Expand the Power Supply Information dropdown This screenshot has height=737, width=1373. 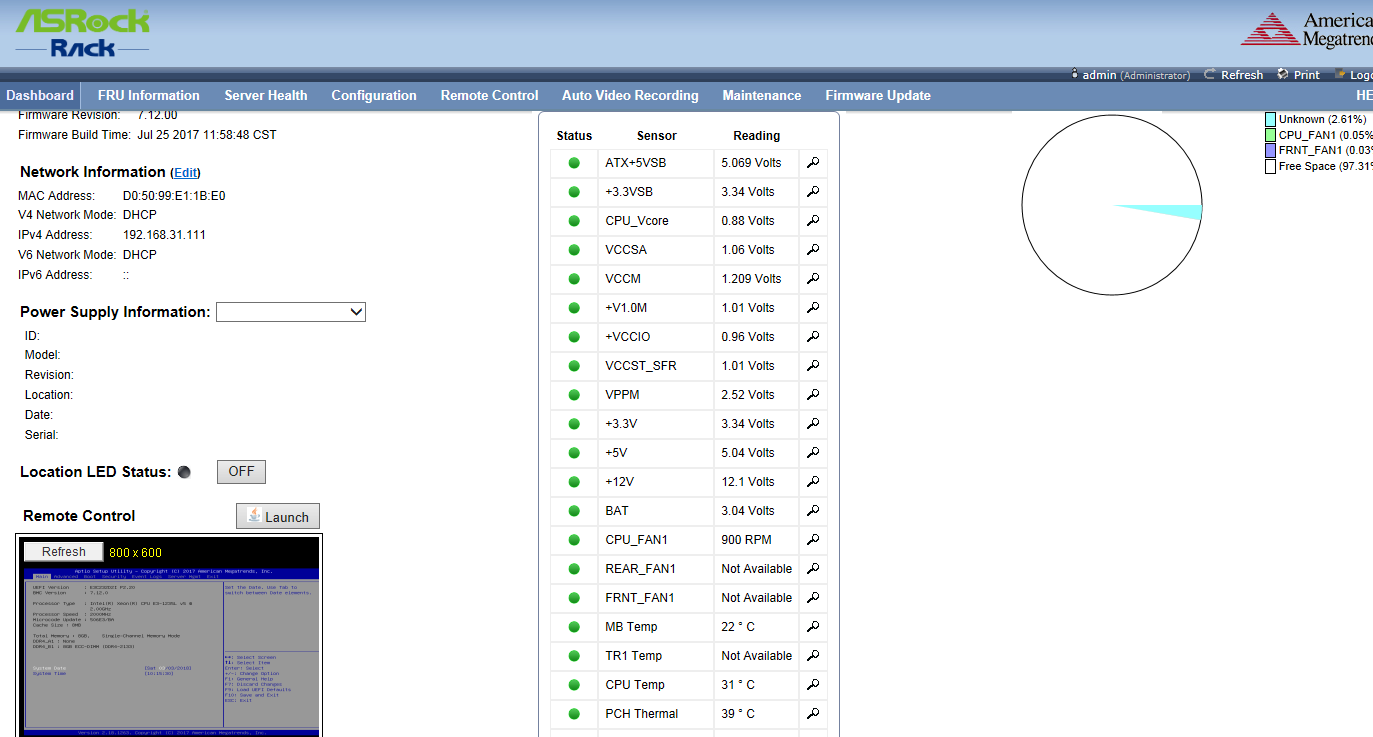pyautogui.click(x=291, y=312)
